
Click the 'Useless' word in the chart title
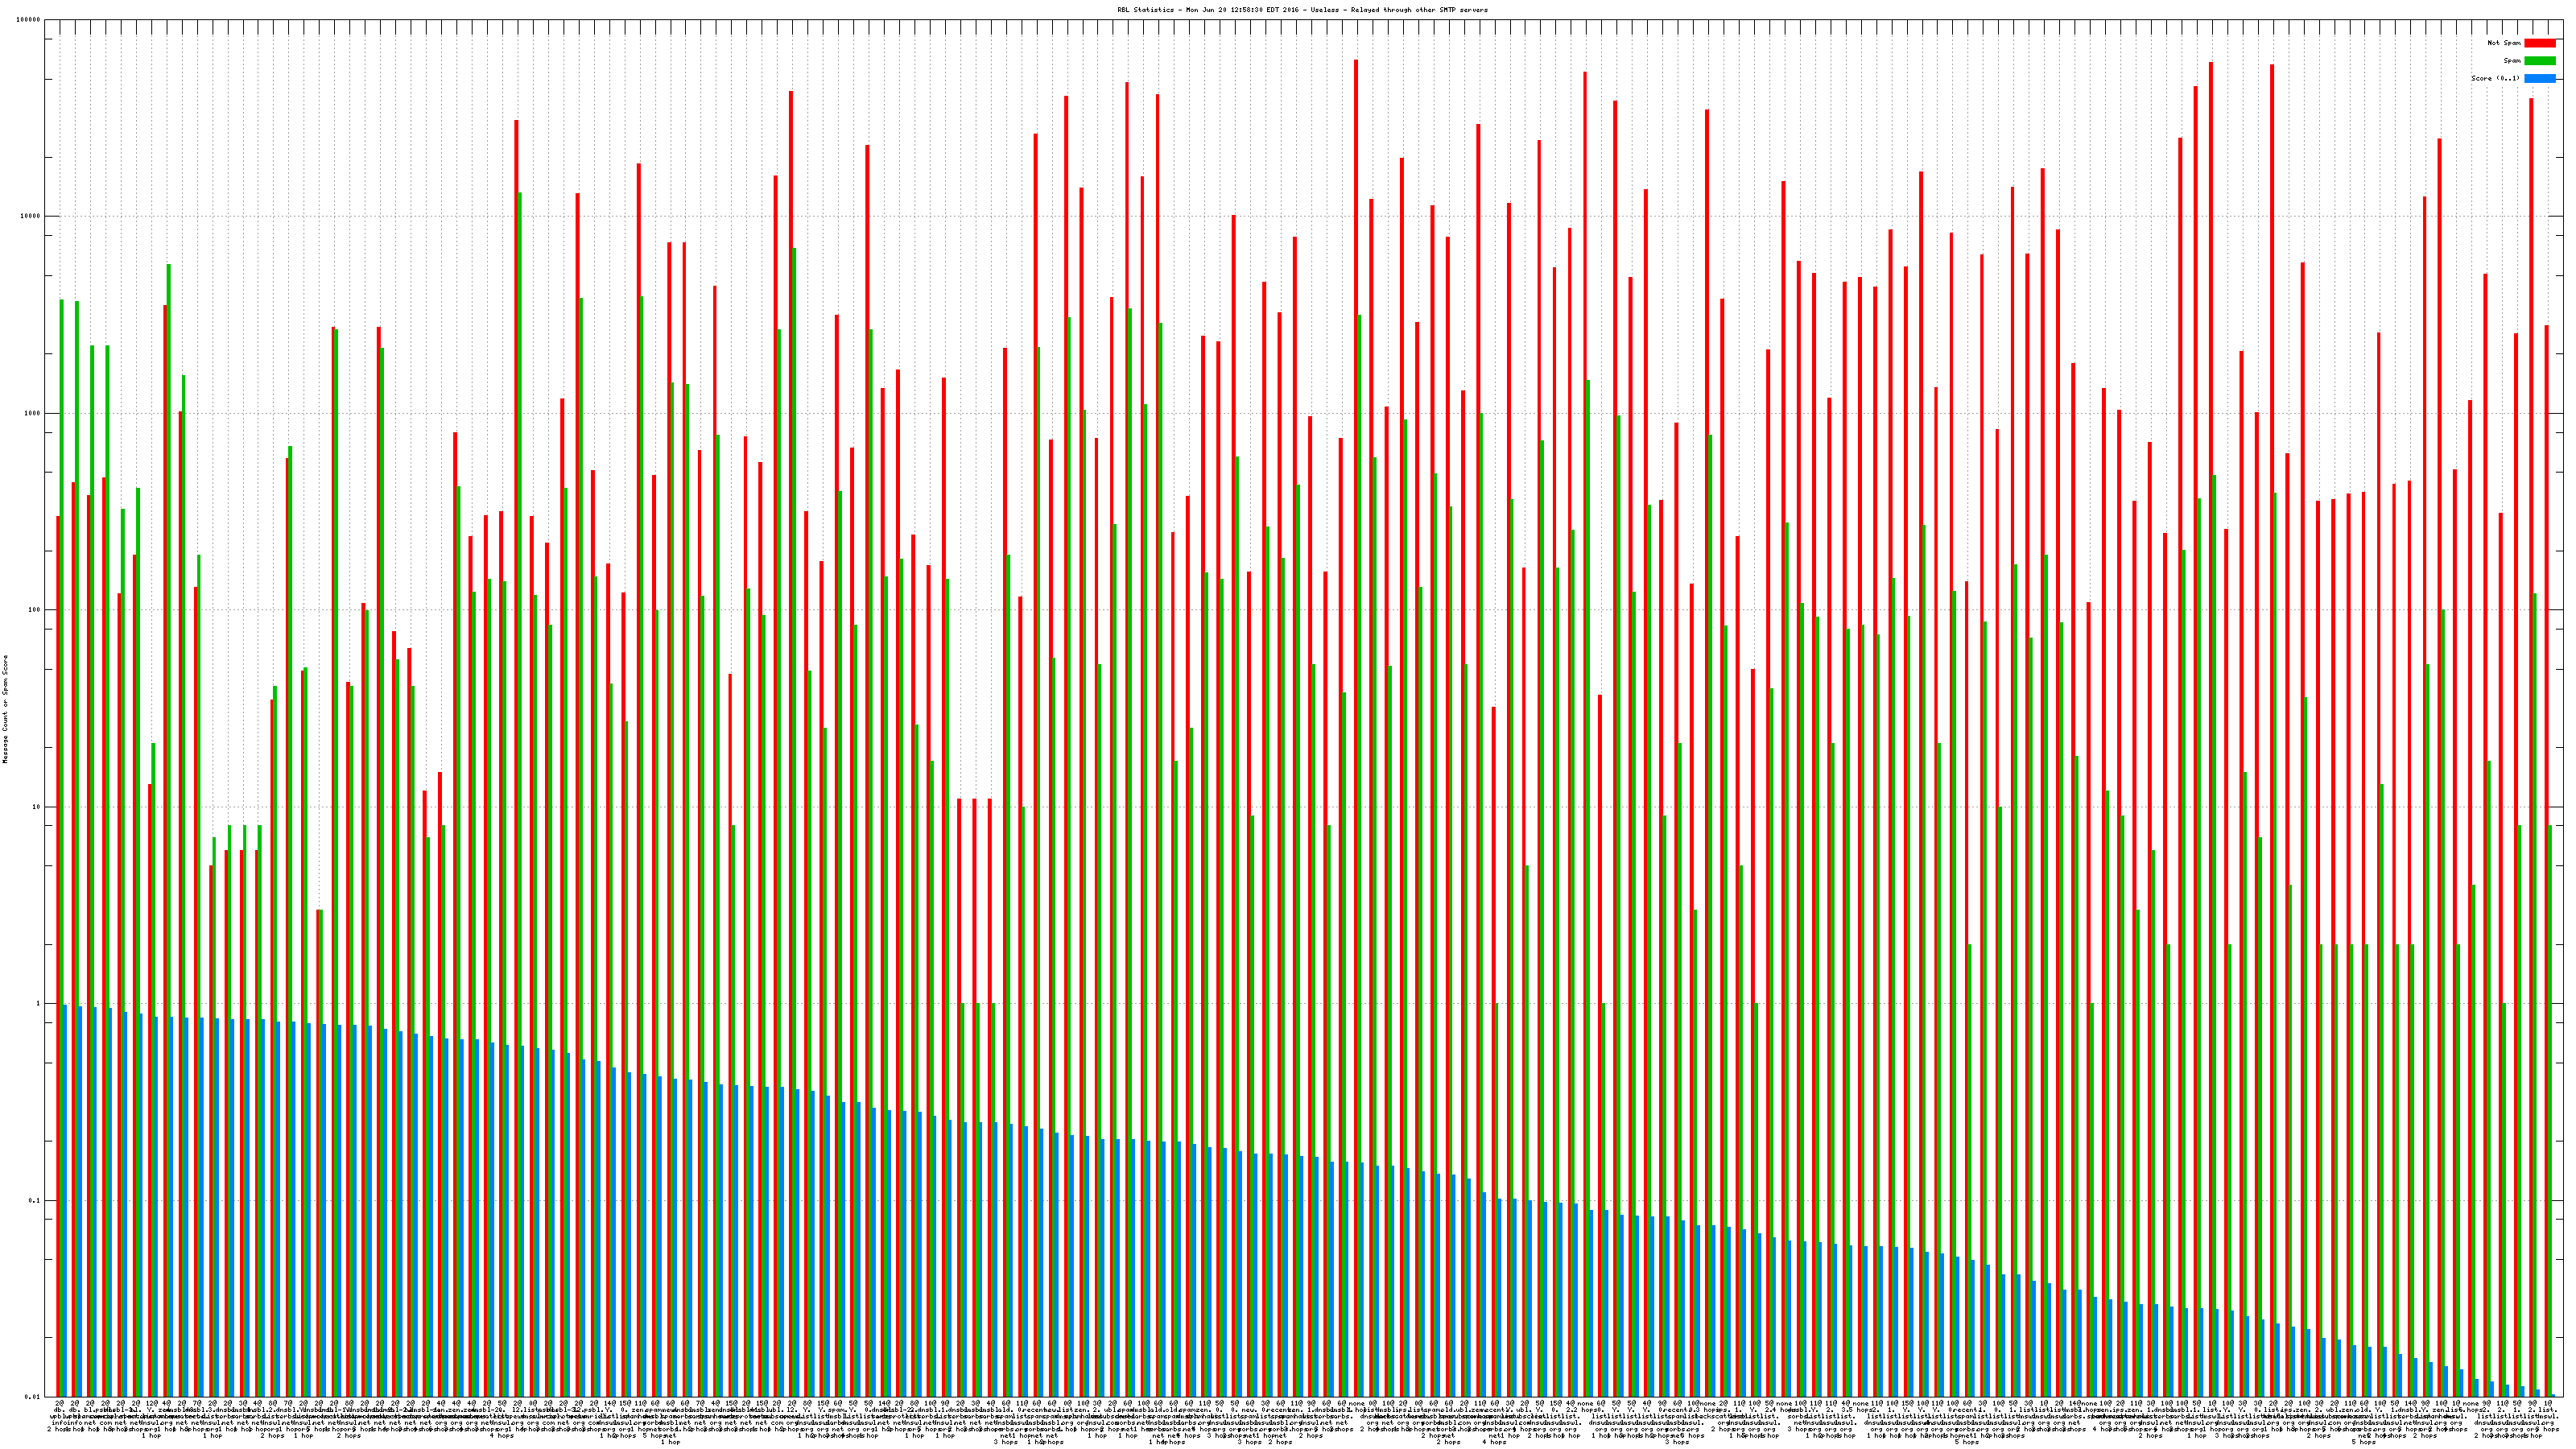pos(1324,10)
